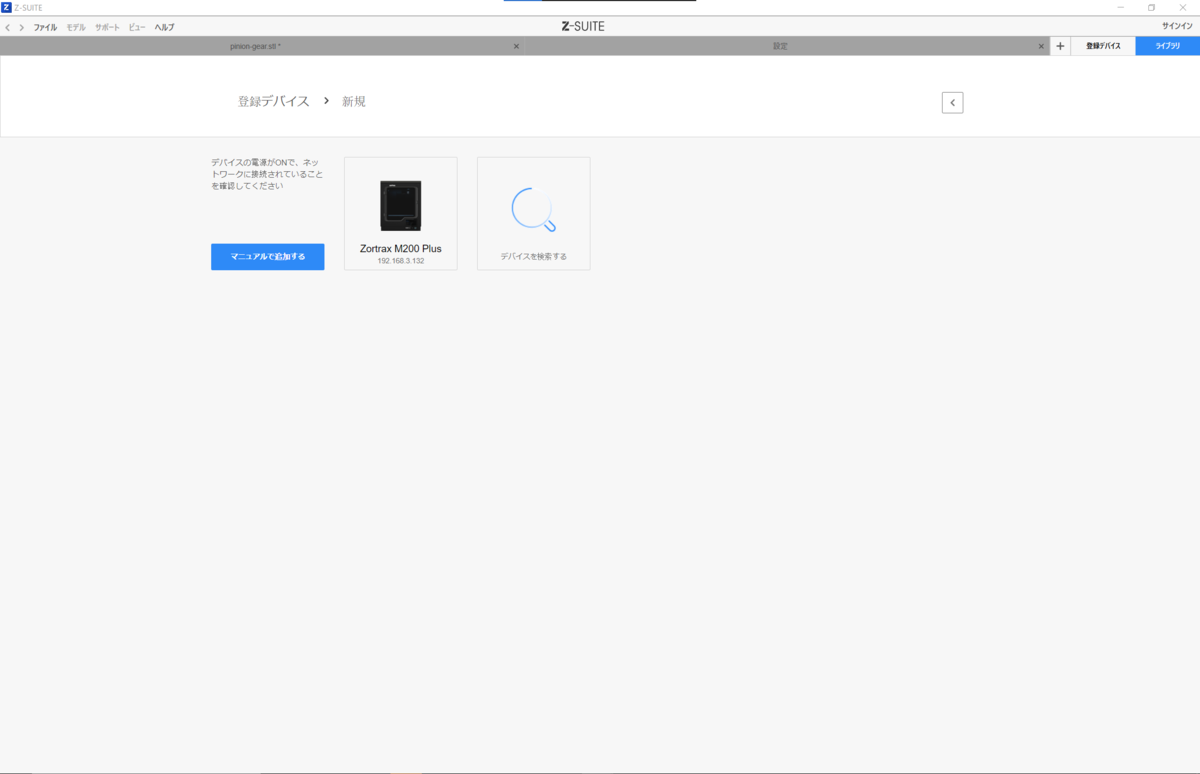Click the back chevron button
The image size is (1200, 774).
coord(952,102)
